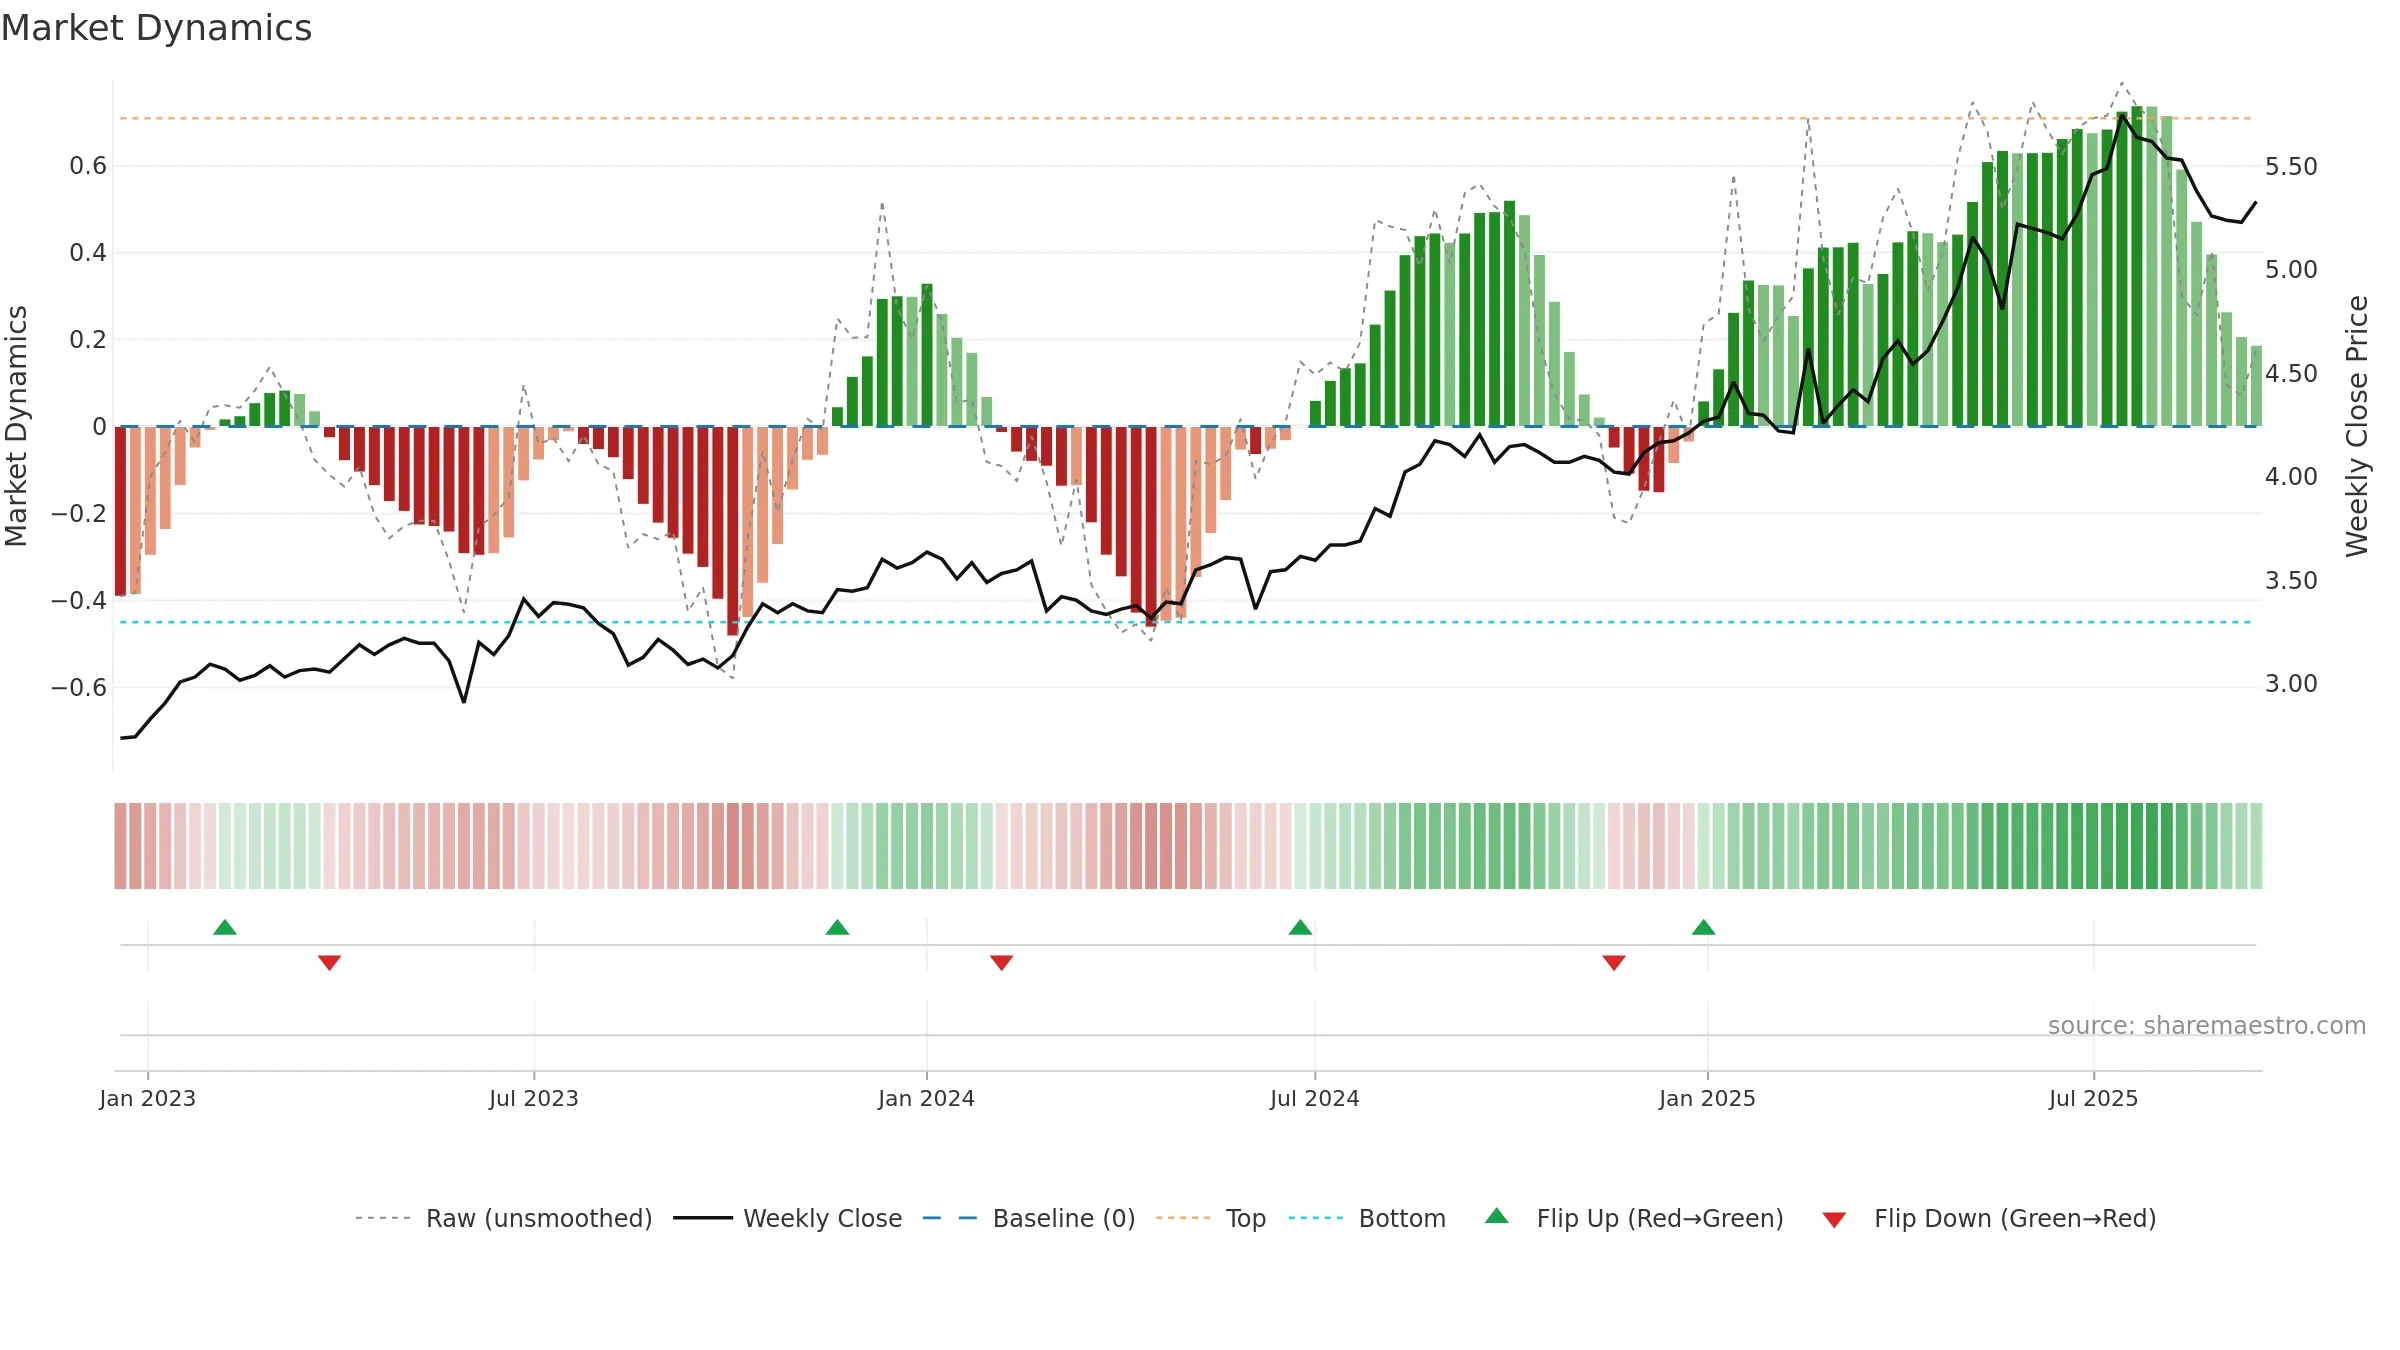Click the Jul 2023 axis label
The image size is (2400, 1350).
pos(534,1098)
